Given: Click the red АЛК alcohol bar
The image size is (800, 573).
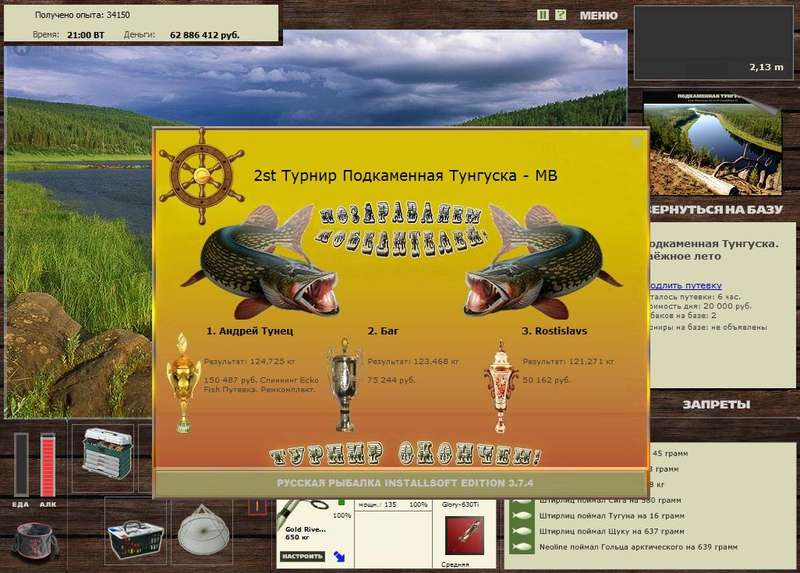Looking at the screenshot, I should click(47, 465).
